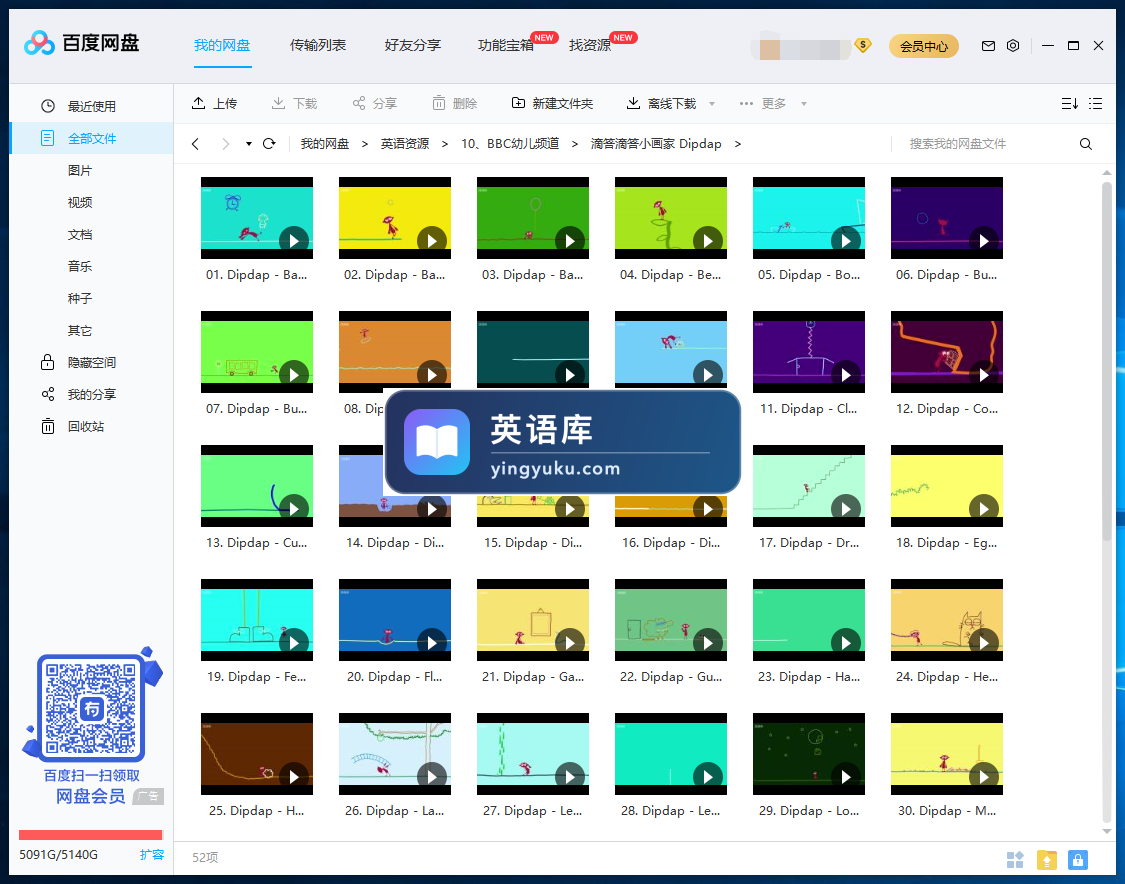The height and width of the screenshot is (884, 1125).
Task: Navigate to 英语资源 breadcrumb
Action: (405, 144)
